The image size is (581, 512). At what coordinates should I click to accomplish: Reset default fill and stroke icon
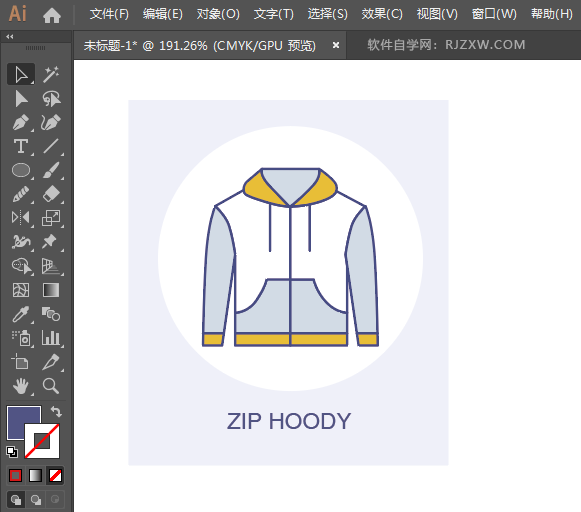click(x=11, y=452)
